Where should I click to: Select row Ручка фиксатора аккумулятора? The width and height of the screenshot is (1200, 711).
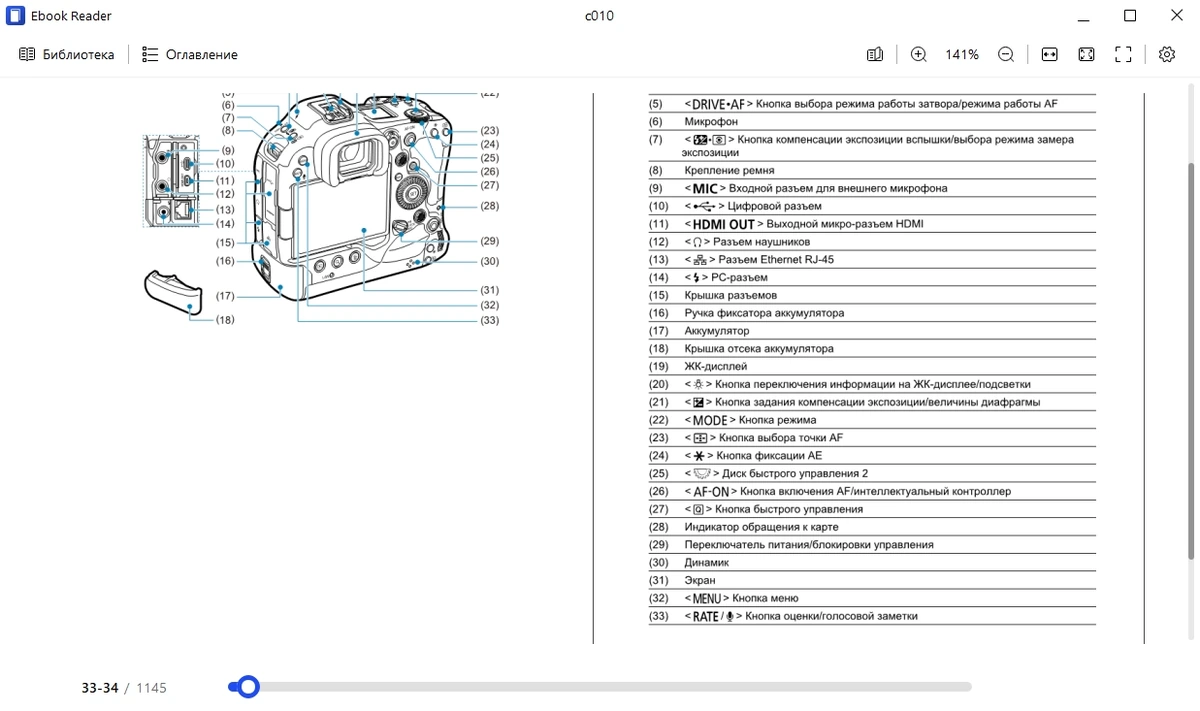(872, 313)
